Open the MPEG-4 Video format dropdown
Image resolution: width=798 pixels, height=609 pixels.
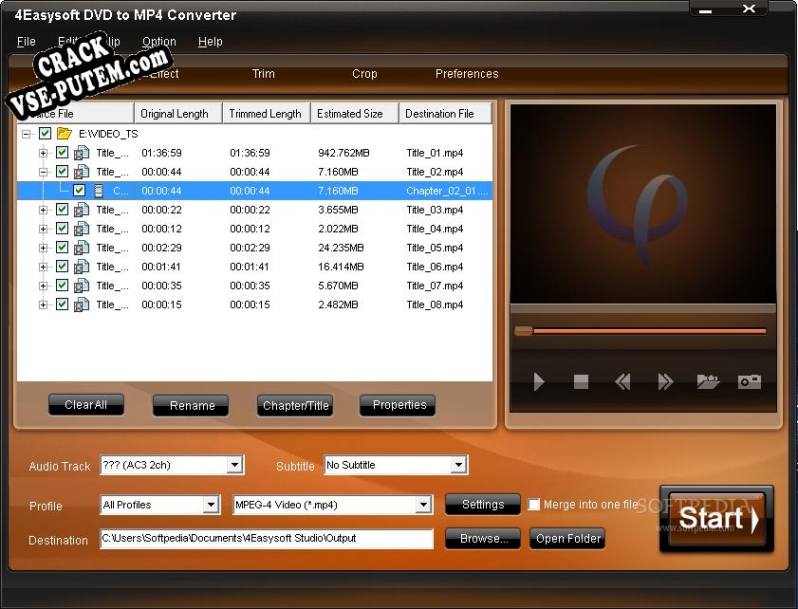tap(423, 505)
